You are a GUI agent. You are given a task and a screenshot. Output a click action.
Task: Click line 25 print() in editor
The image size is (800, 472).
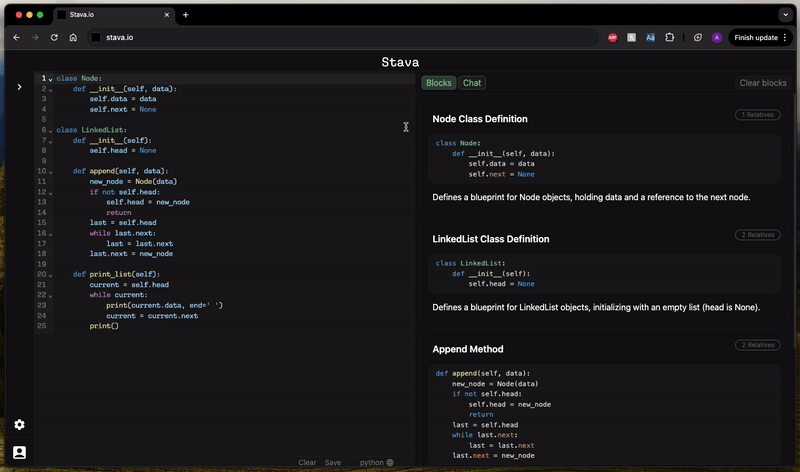tap(104, 326)
